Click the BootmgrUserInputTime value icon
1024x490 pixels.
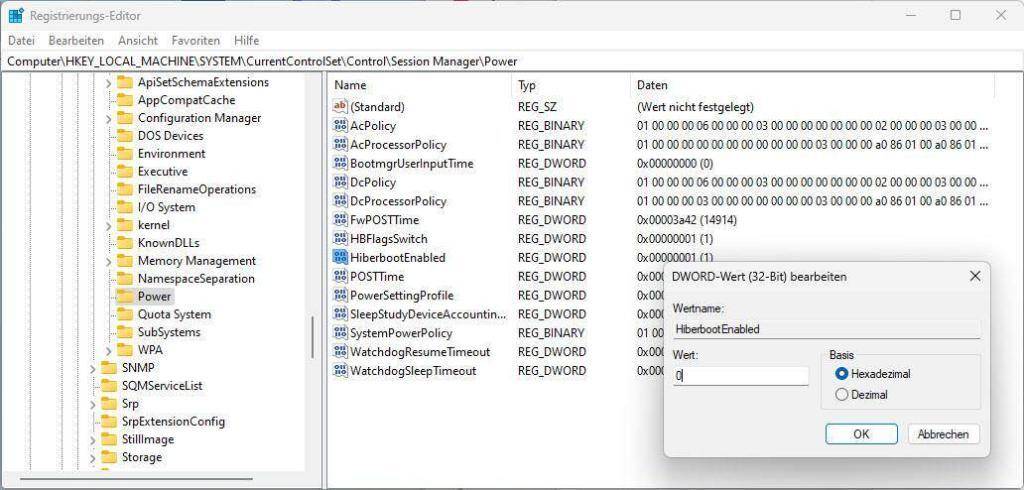[340, 163]
